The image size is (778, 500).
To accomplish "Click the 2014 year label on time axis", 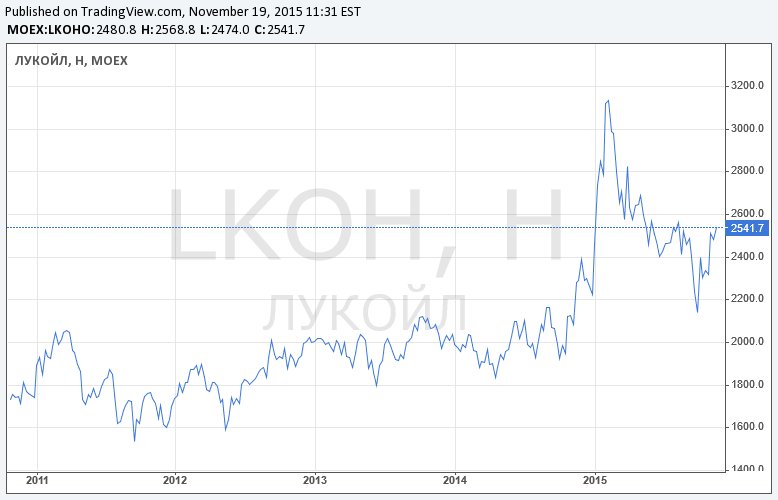I will click(455, 480).
